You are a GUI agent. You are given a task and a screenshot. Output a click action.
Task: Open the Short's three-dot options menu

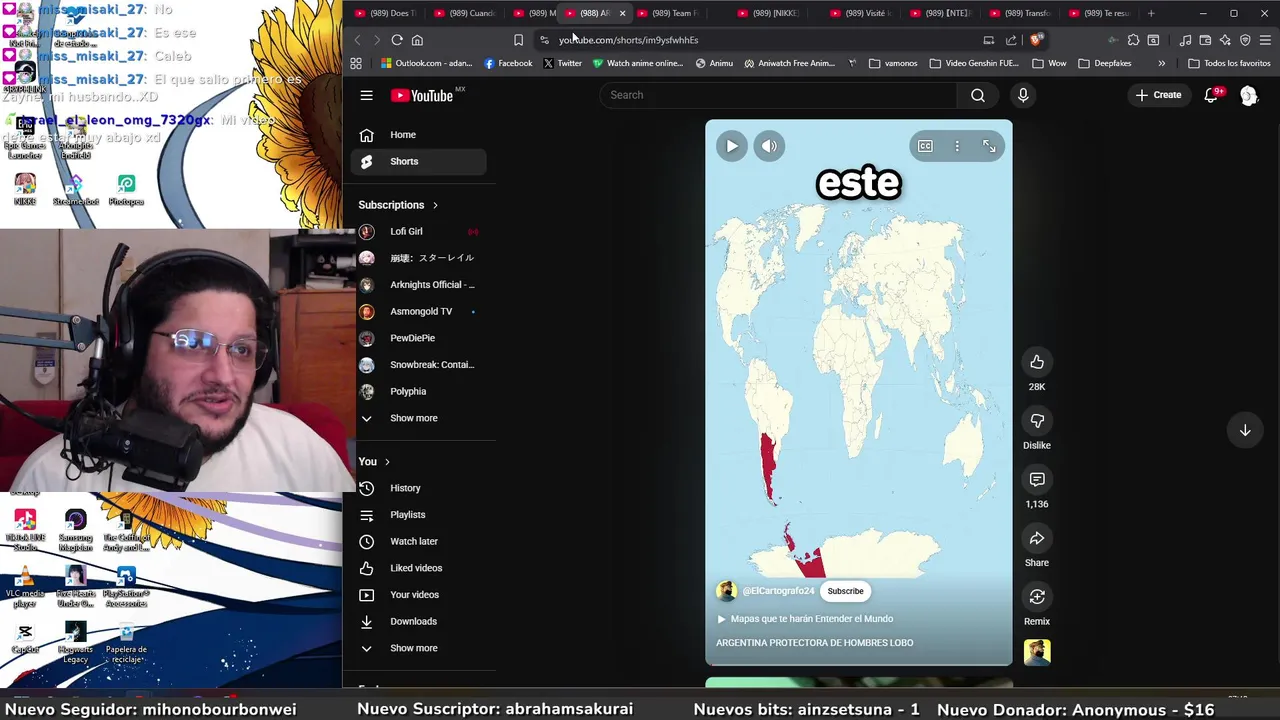tap(957, 146)
